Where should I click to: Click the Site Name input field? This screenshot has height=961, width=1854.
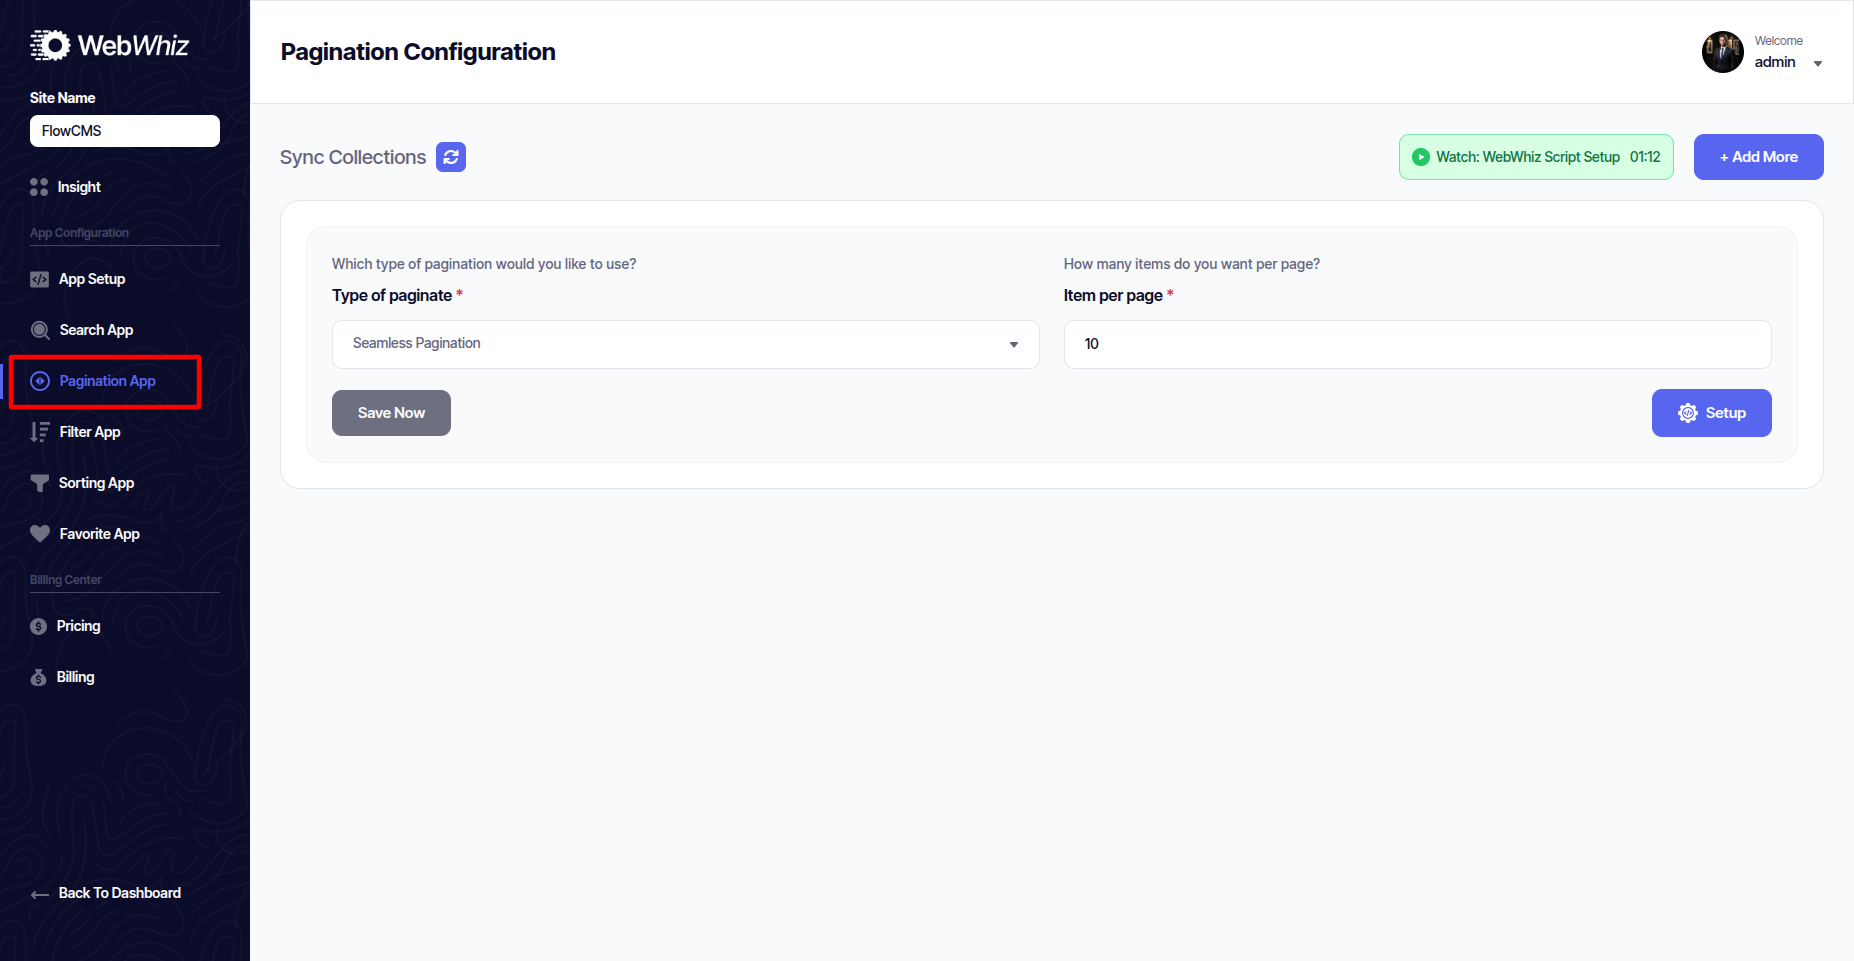[125, 131]
